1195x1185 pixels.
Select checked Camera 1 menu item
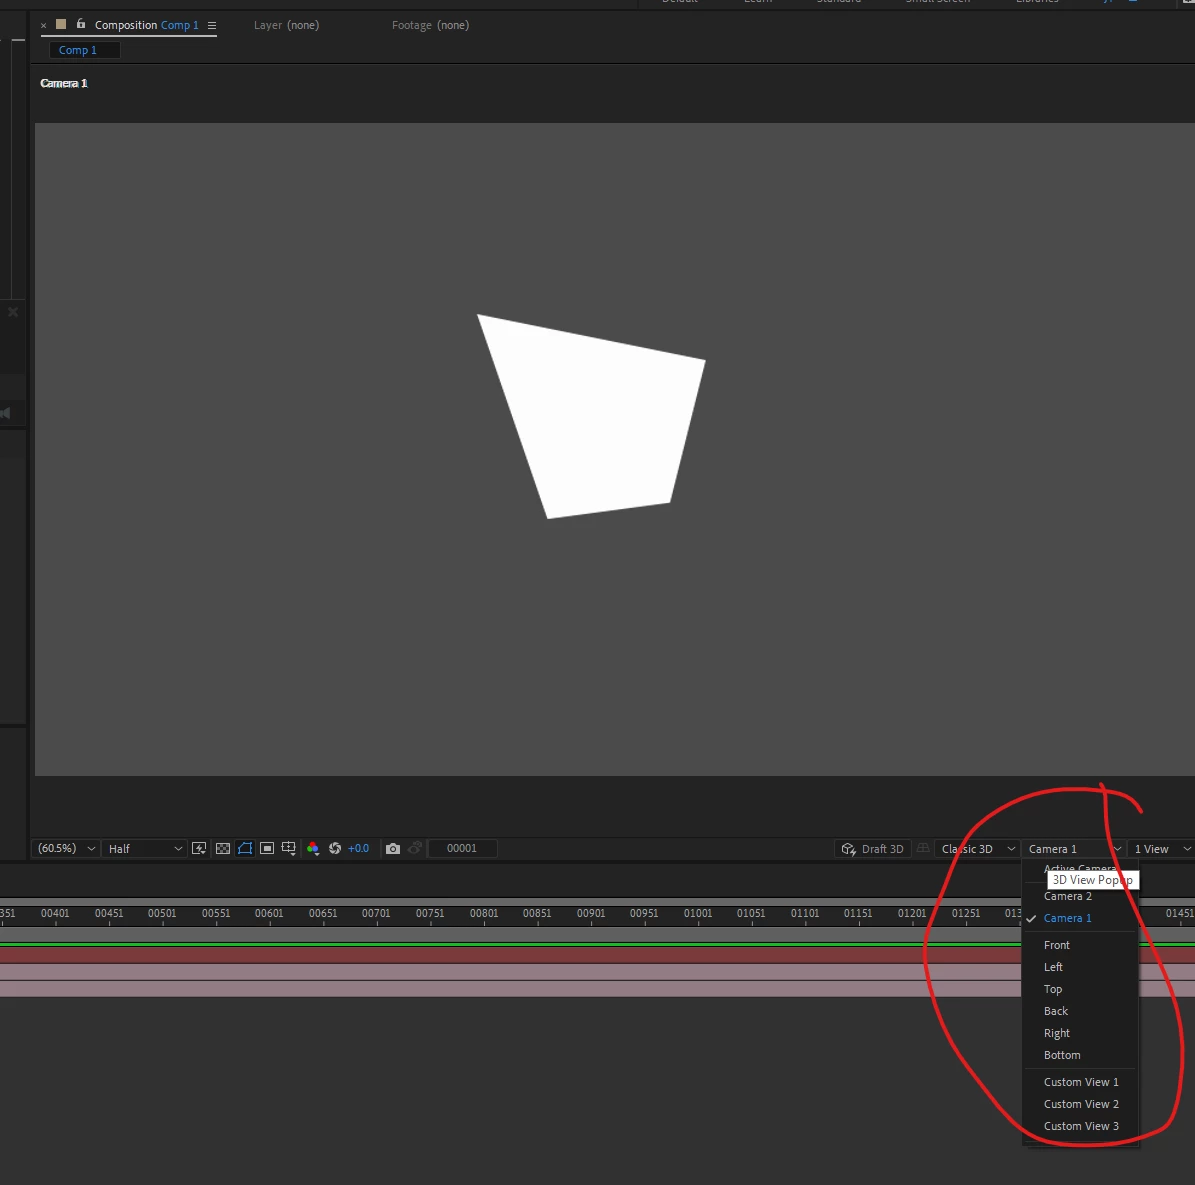click(x=1080, y=918)
